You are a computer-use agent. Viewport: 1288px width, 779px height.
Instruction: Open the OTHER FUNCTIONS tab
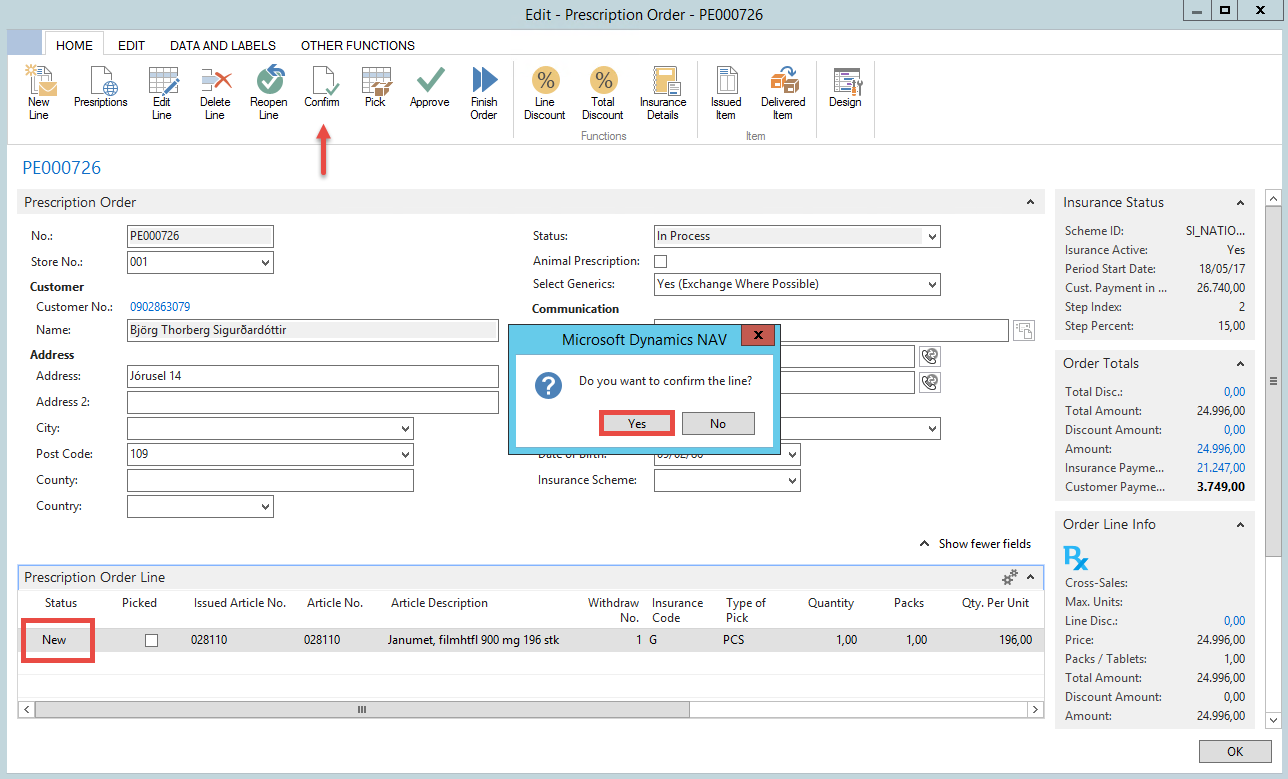(x=357, y=45)
